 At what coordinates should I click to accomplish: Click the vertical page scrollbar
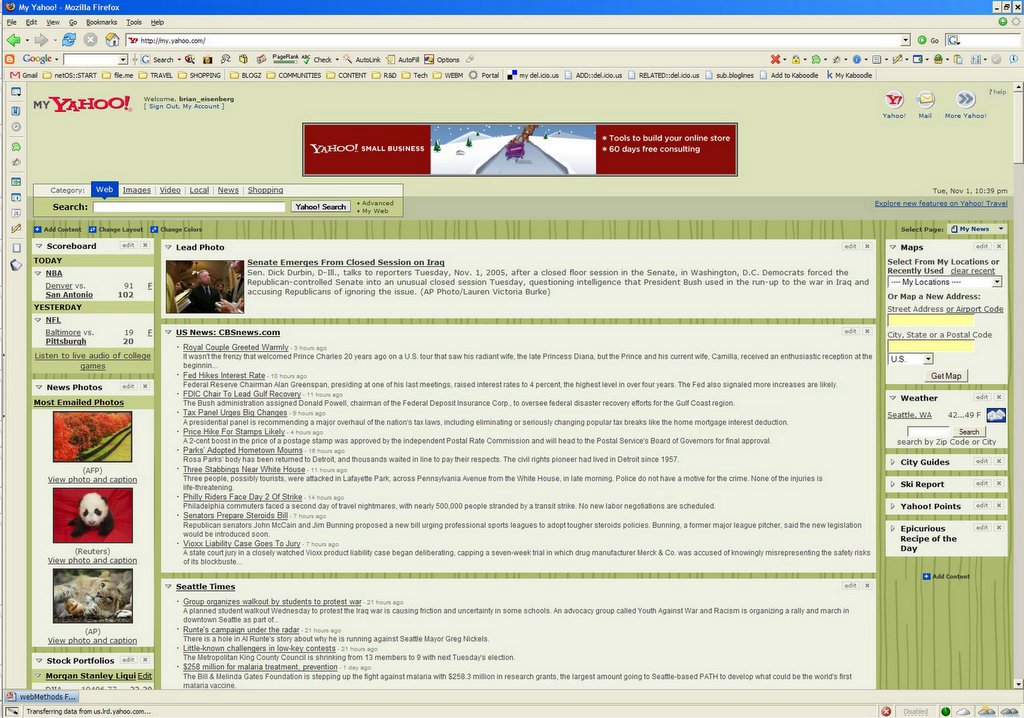(x=1018, y=385)
